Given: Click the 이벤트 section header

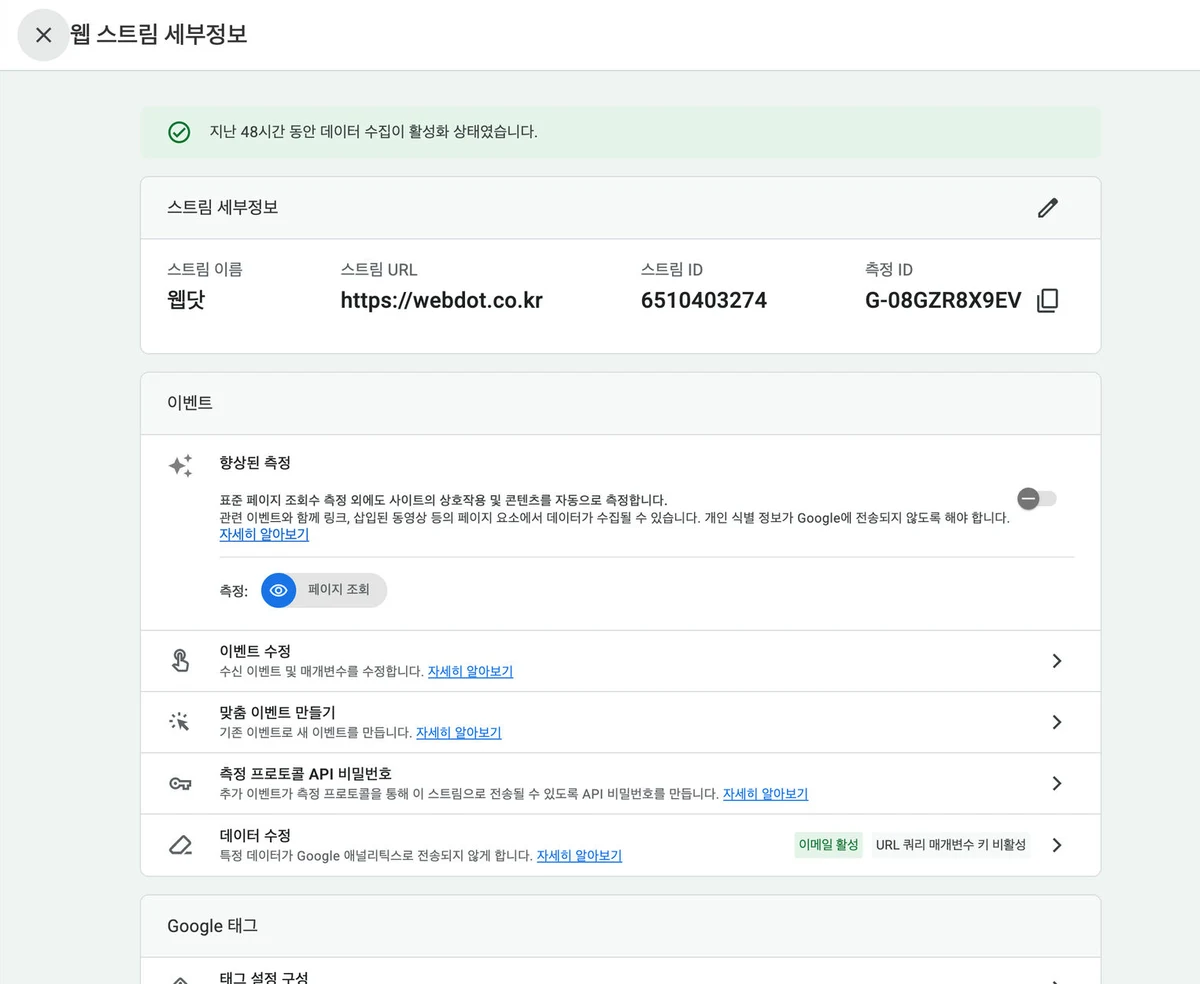Looking at the screenshot, I should point(190,403).
